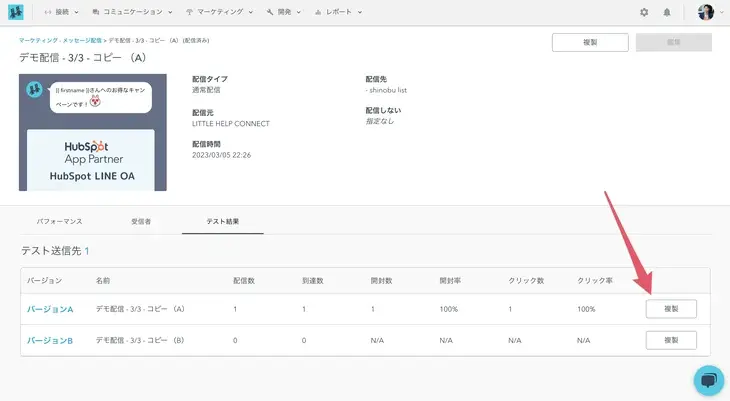
Task: Open the バージョンB link
Action: pyautogui.click(x=50, y=340)
